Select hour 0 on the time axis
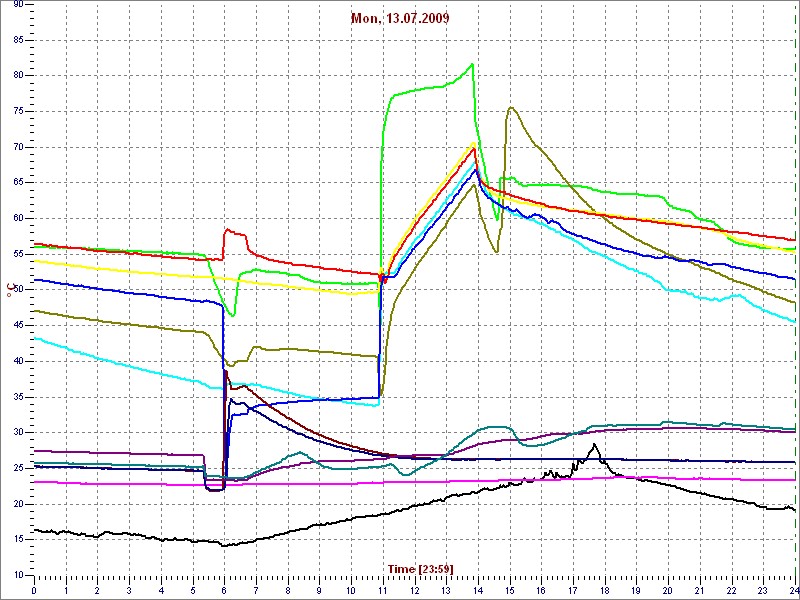 tap(34, 590)
